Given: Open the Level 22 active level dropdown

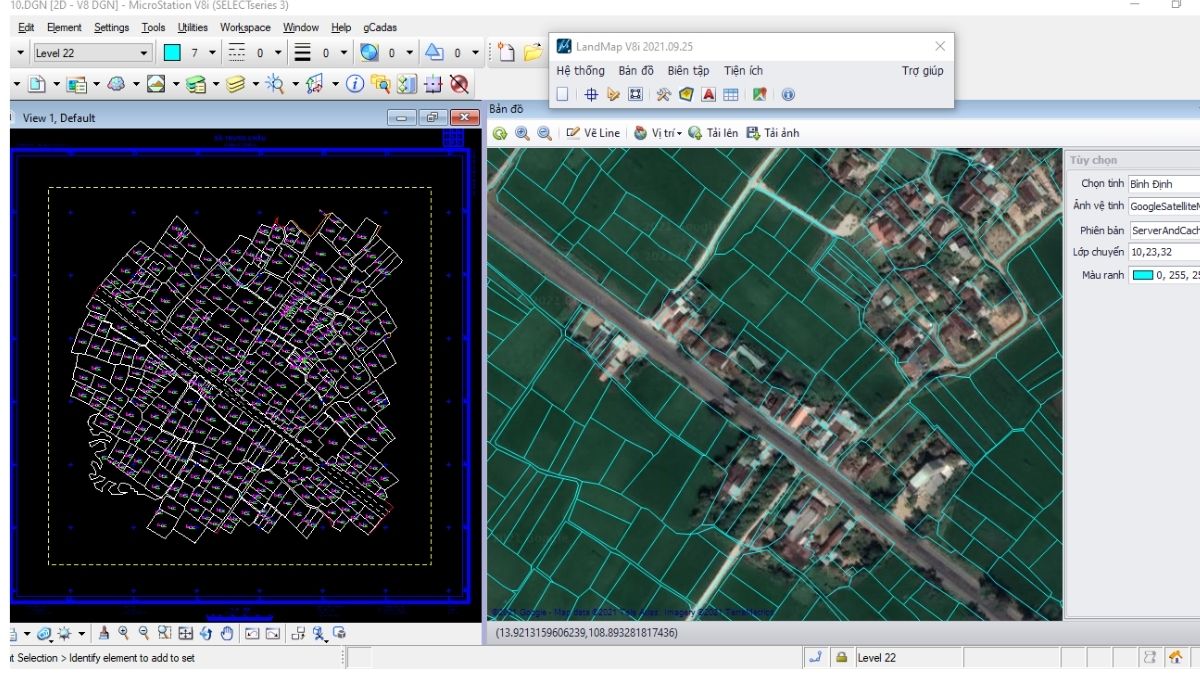Looking at the screenshot, I should coord(92,52).
